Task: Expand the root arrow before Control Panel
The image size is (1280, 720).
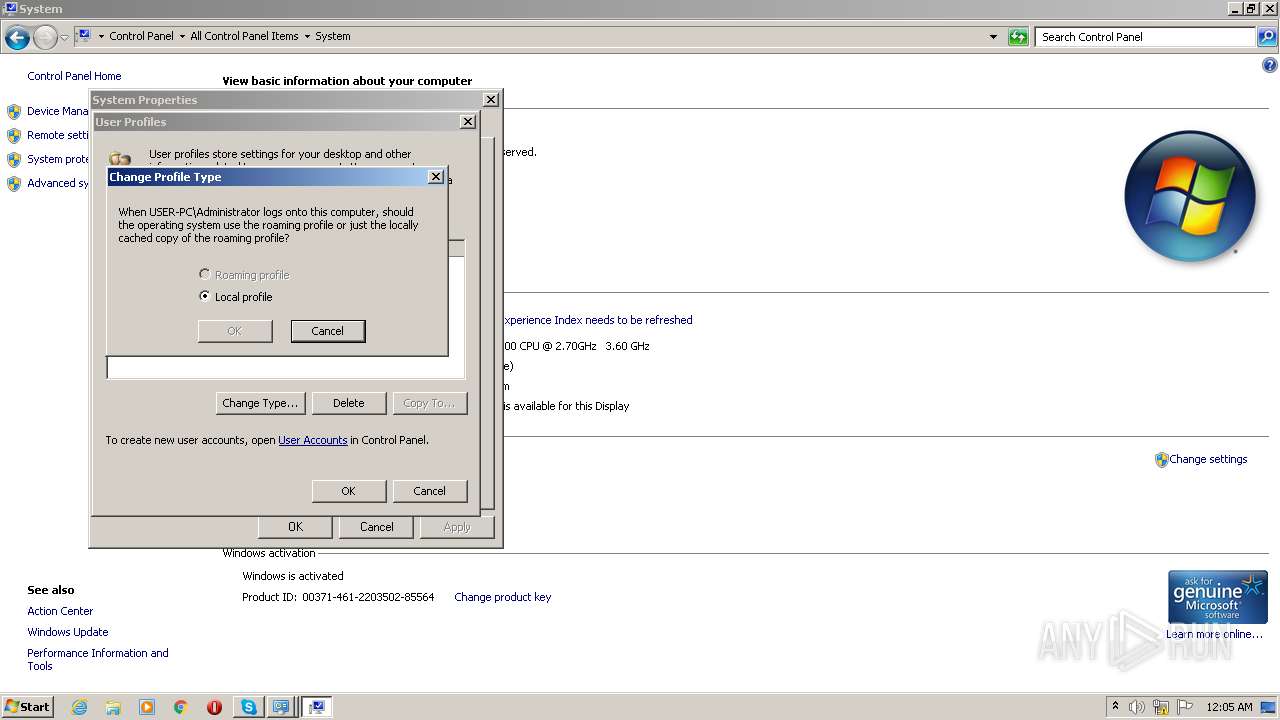Action: point(101,36)
